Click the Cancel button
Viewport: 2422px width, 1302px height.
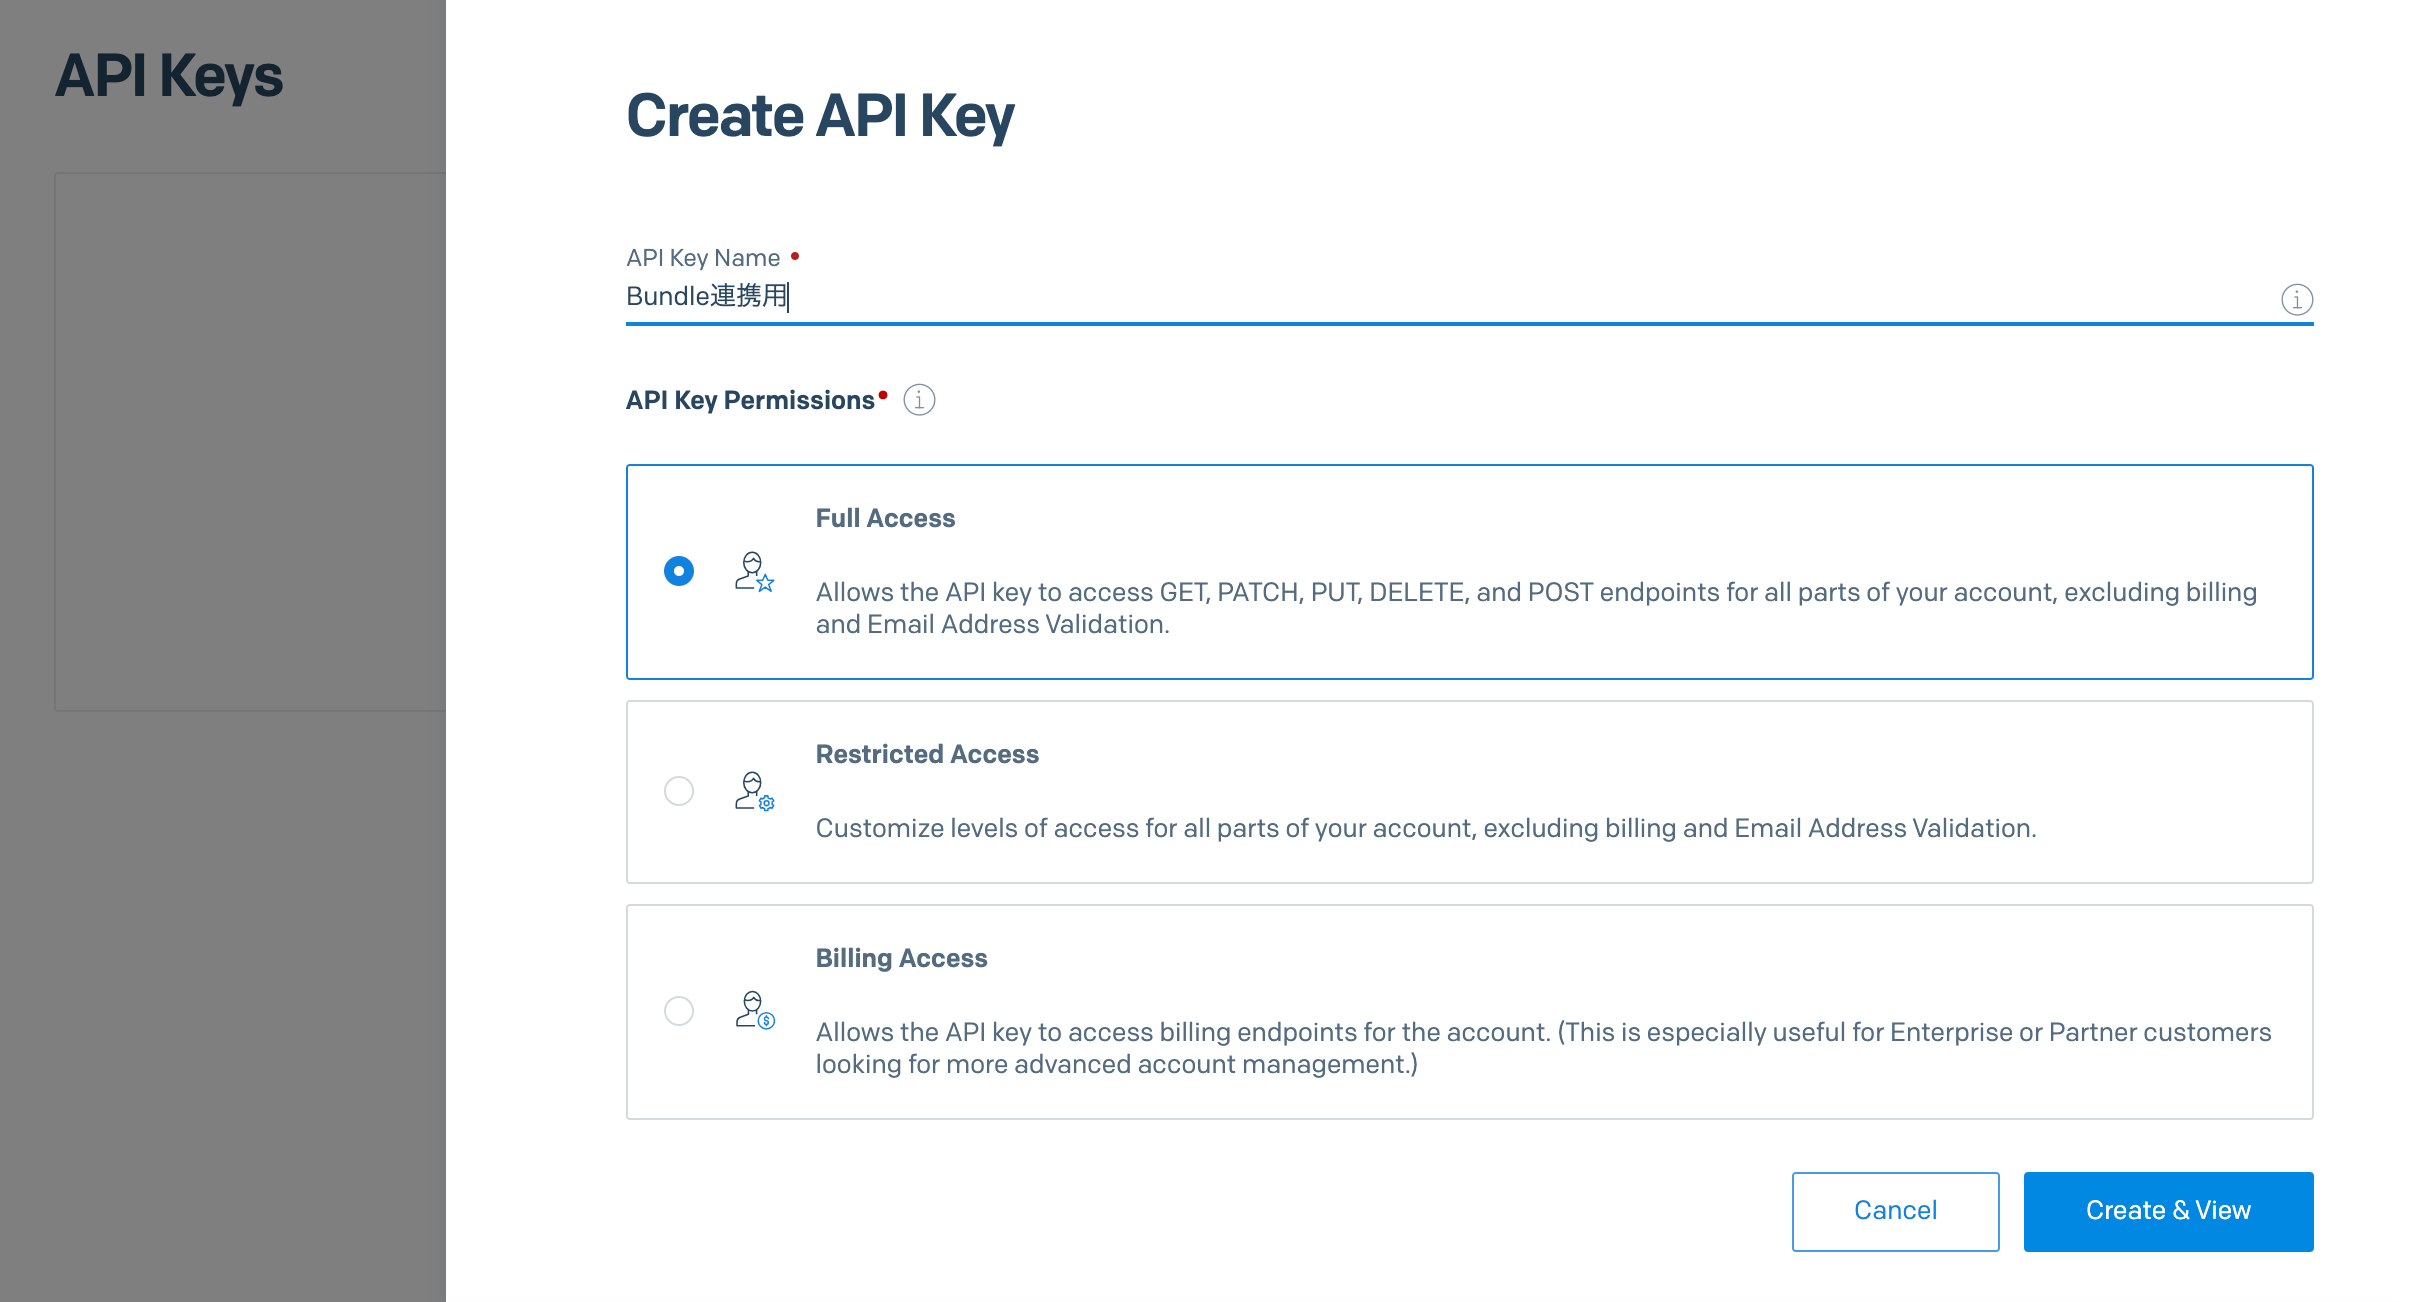(1895, 1211)
